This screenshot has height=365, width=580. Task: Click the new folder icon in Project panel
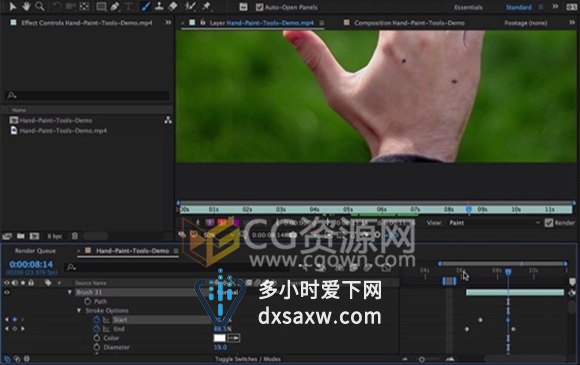[21, 236]
